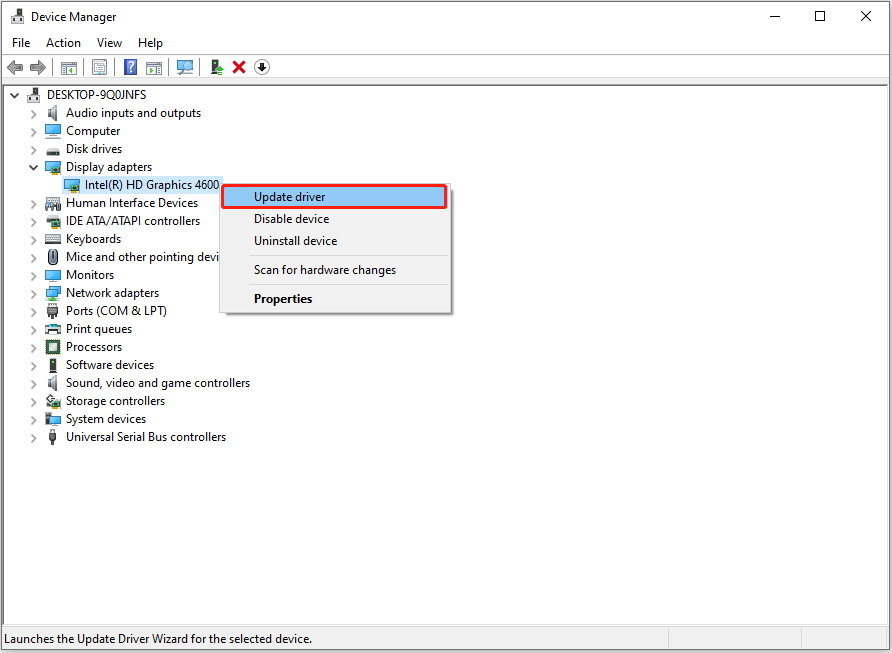
Task: Select Universal Serial Bus controllers label
Action: [x=146, y=437]
